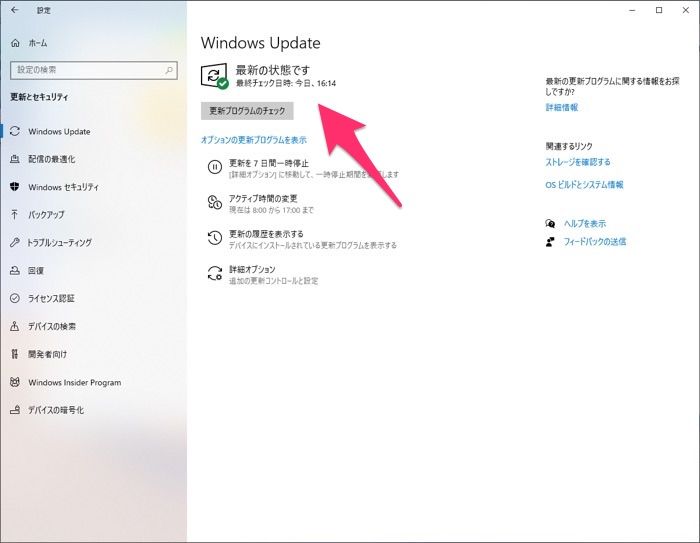
Task: Click the clock icon for アクティブ時間の変更
Action: point(215,202)
